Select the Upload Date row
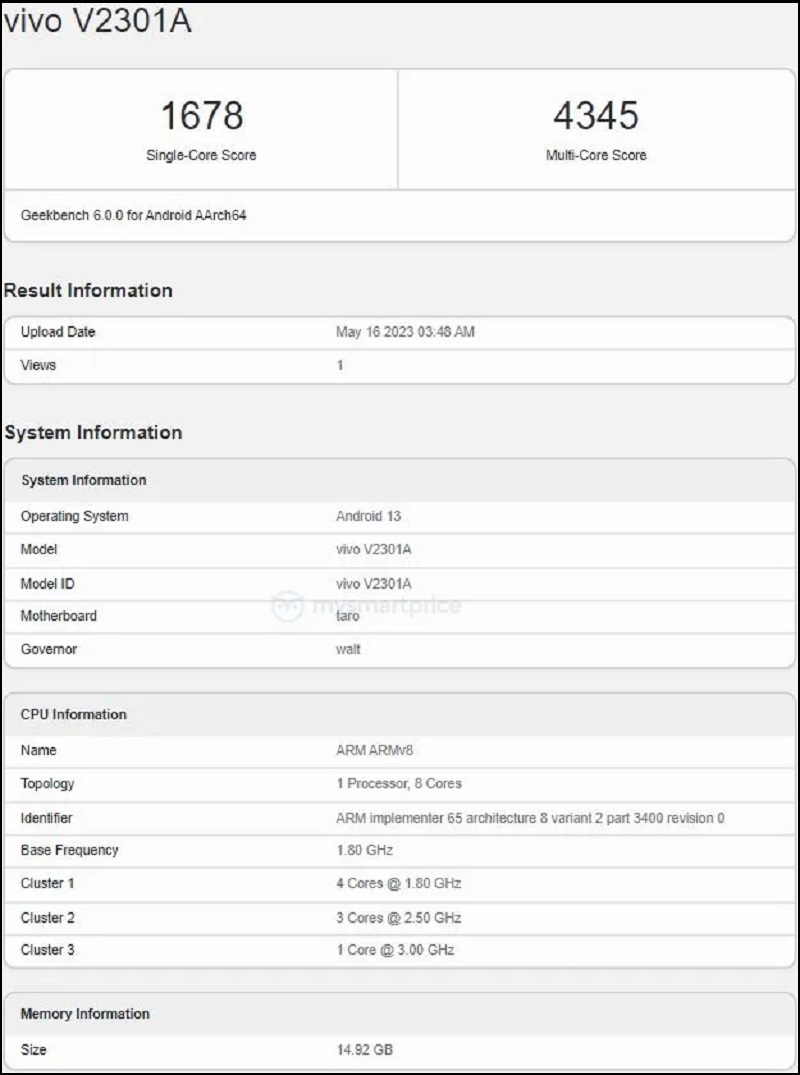 pos(400,331)
